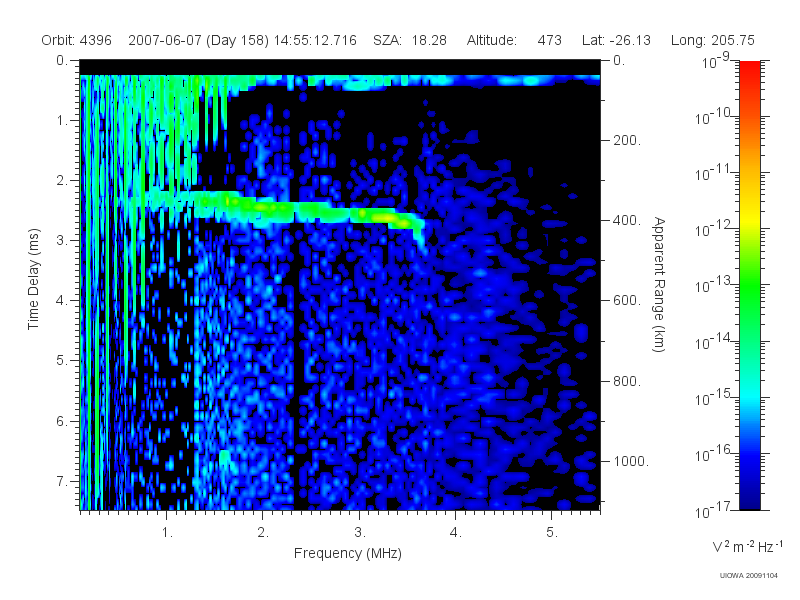Click the 'Orbit: 4396' header text
The height and width of the screenshot is (600, 800).
[x=77, y=40]
